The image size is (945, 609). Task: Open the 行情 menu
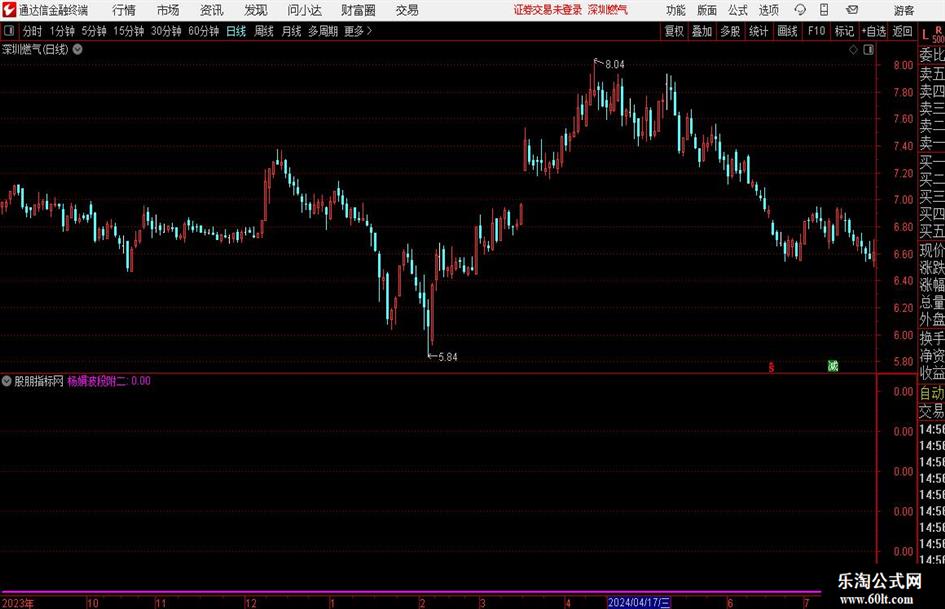click(124, 10)
